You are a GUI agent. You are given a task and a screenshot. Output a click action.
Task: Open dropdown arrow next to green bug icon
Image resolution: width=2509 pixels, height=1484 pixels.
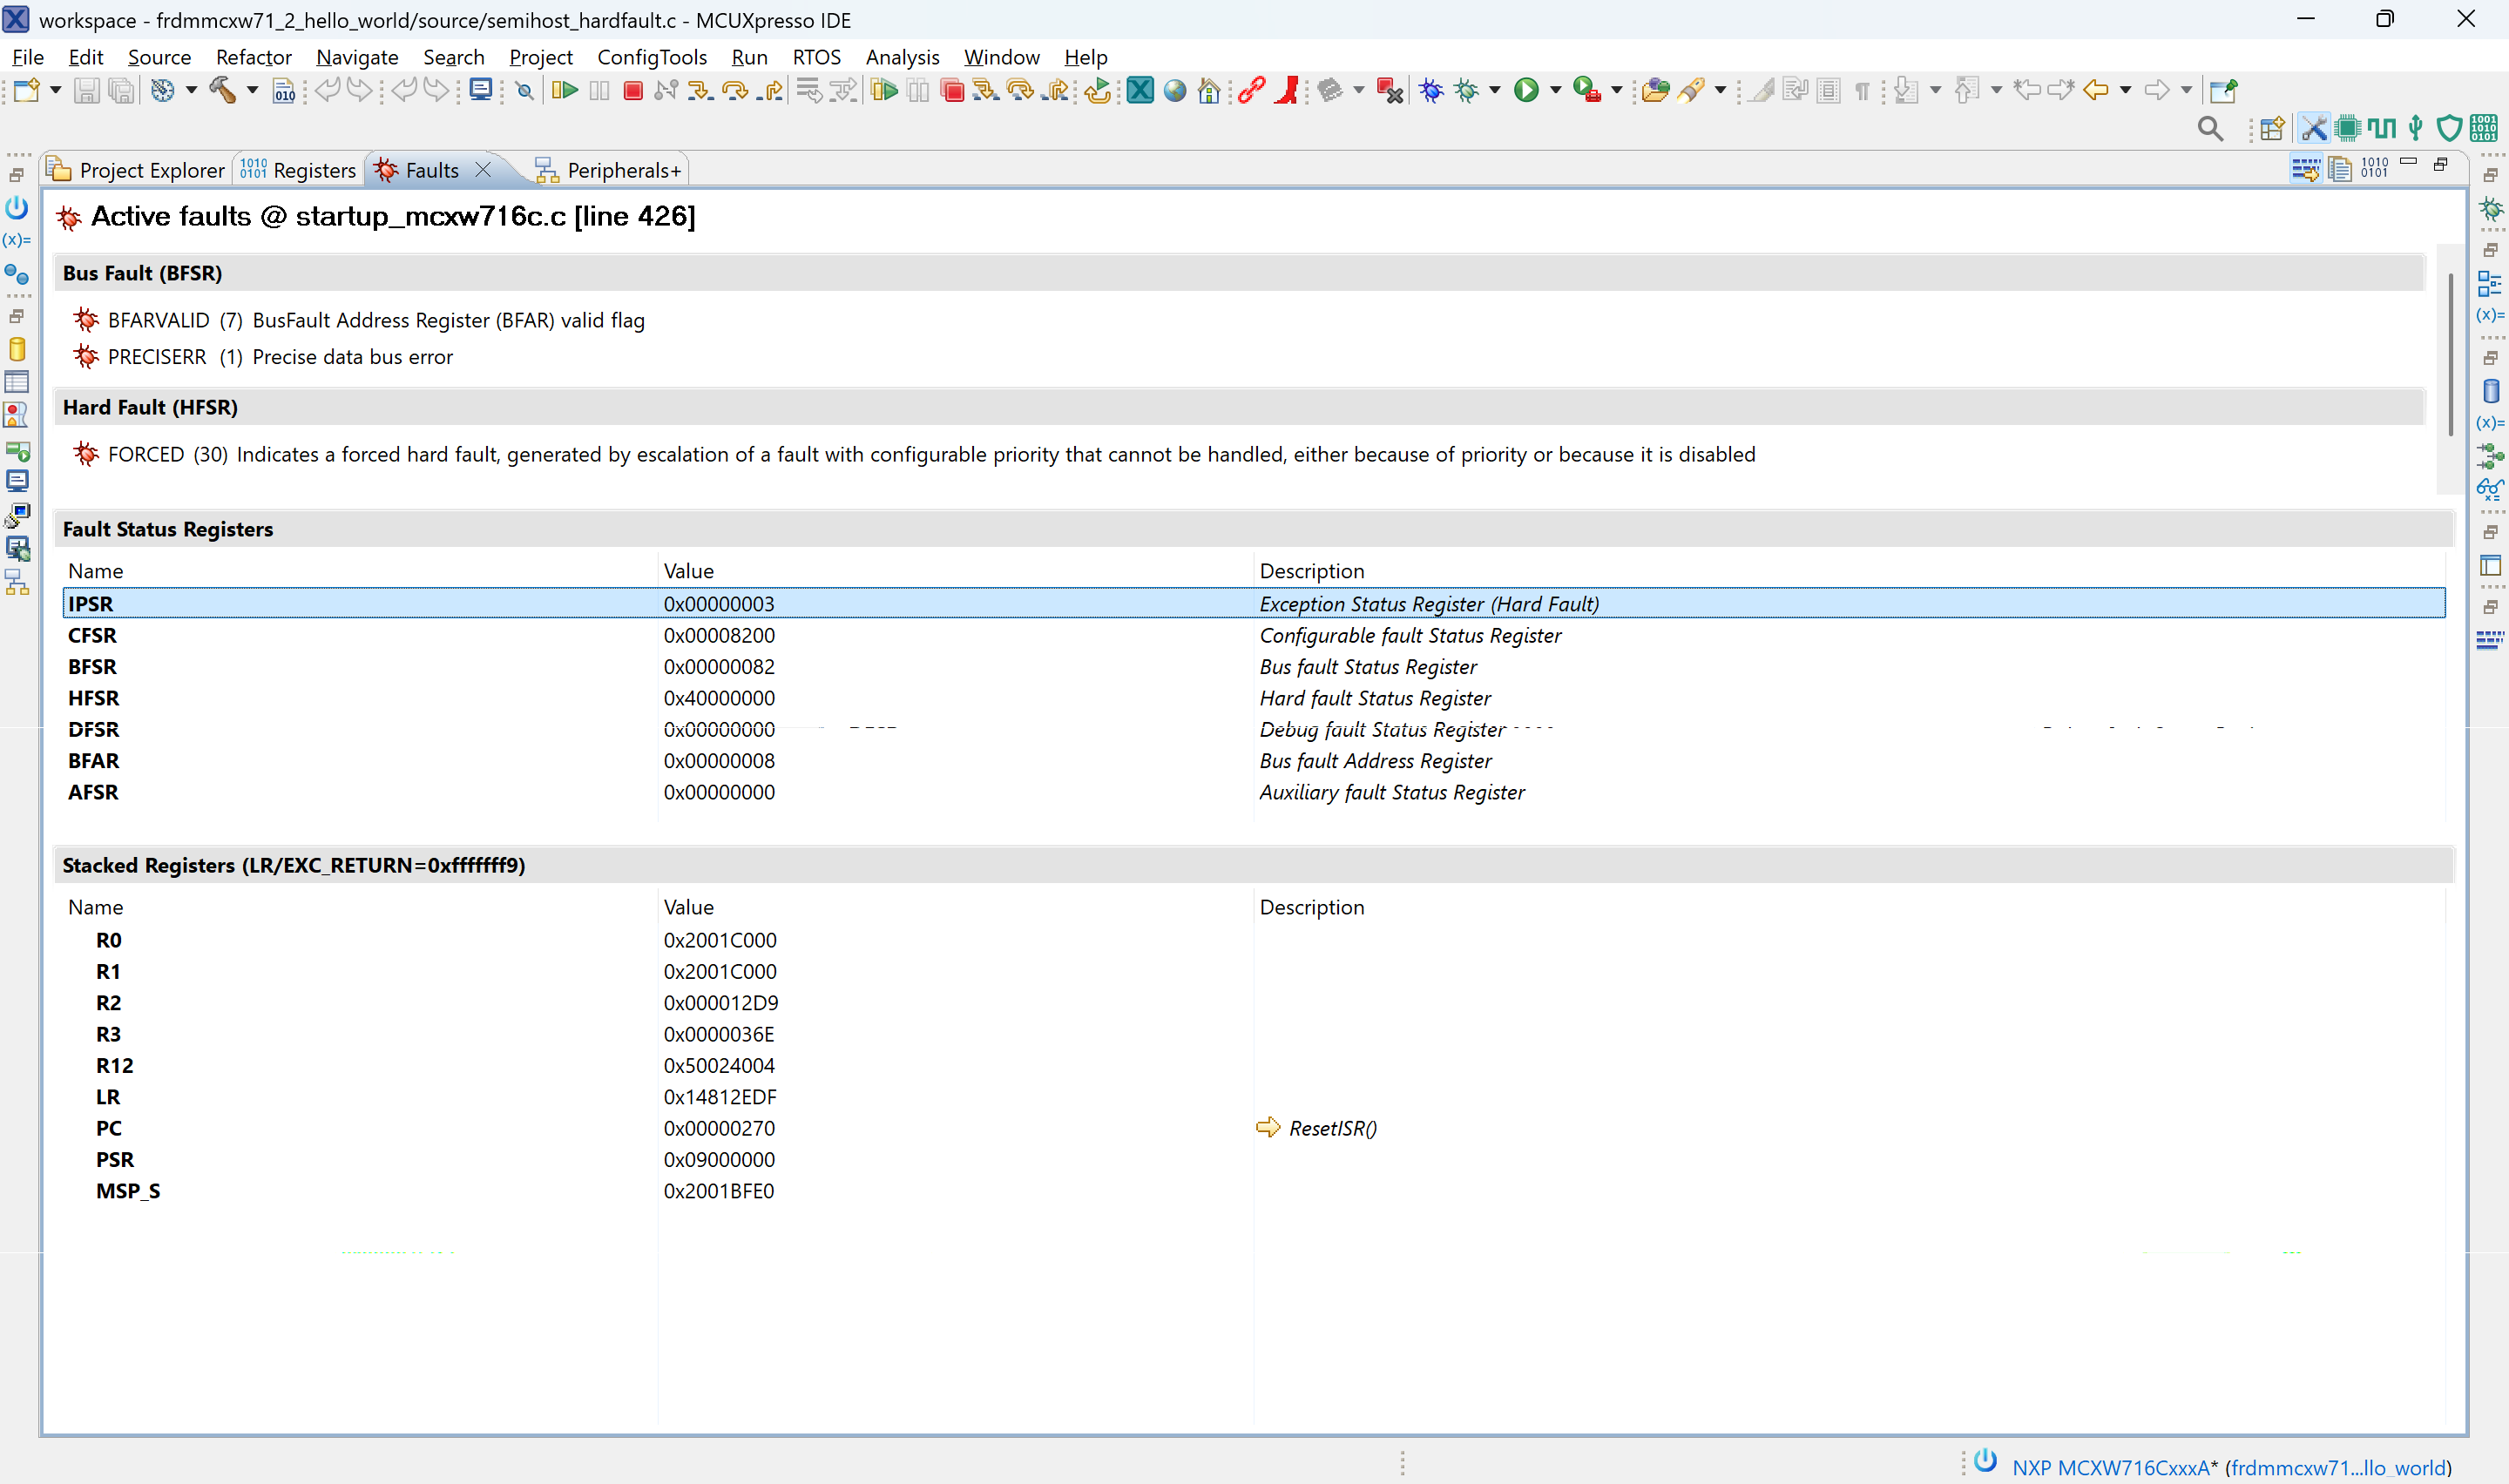click(1495, 91)
